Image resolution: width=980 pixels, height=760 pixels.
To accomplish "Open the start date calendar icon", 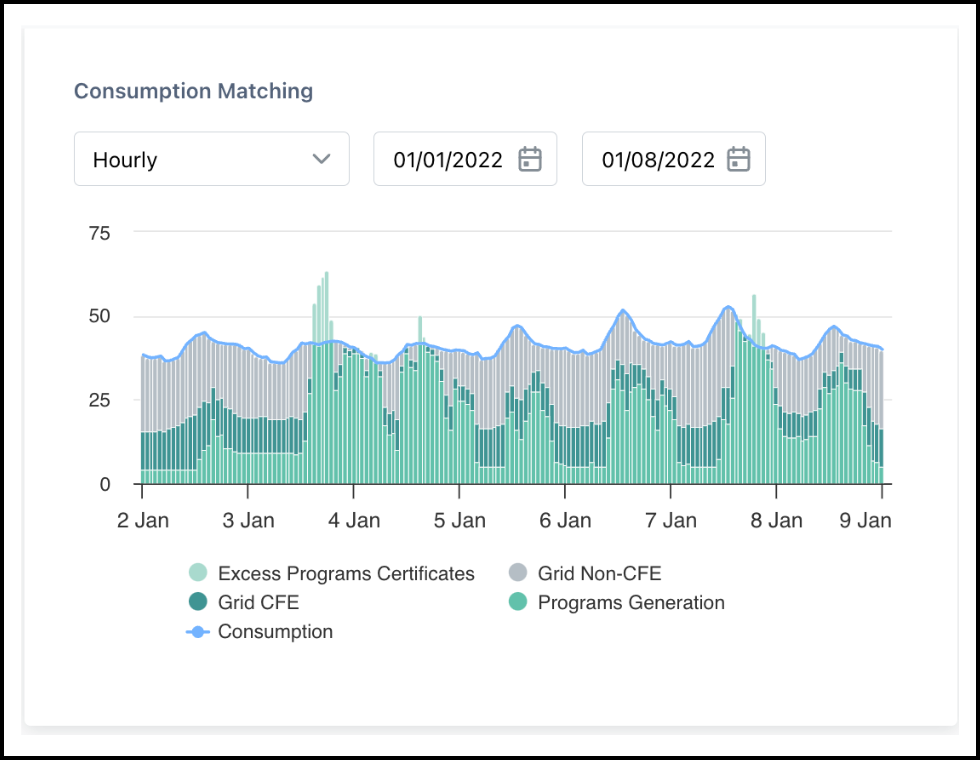I will (x=532, y=158).
